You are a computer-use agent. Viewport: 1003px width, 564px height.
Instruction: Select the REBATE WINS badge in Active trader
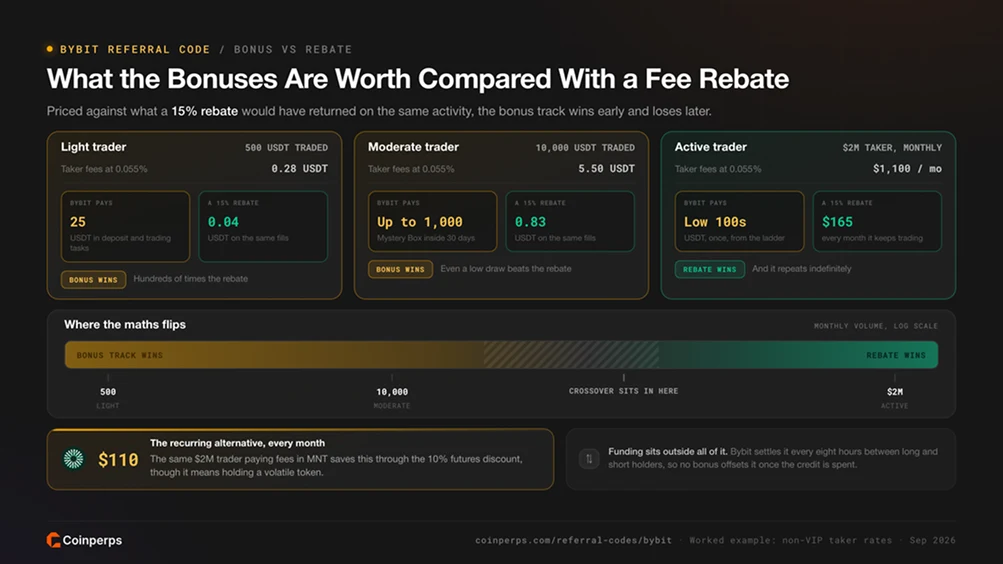coord(709,269)
